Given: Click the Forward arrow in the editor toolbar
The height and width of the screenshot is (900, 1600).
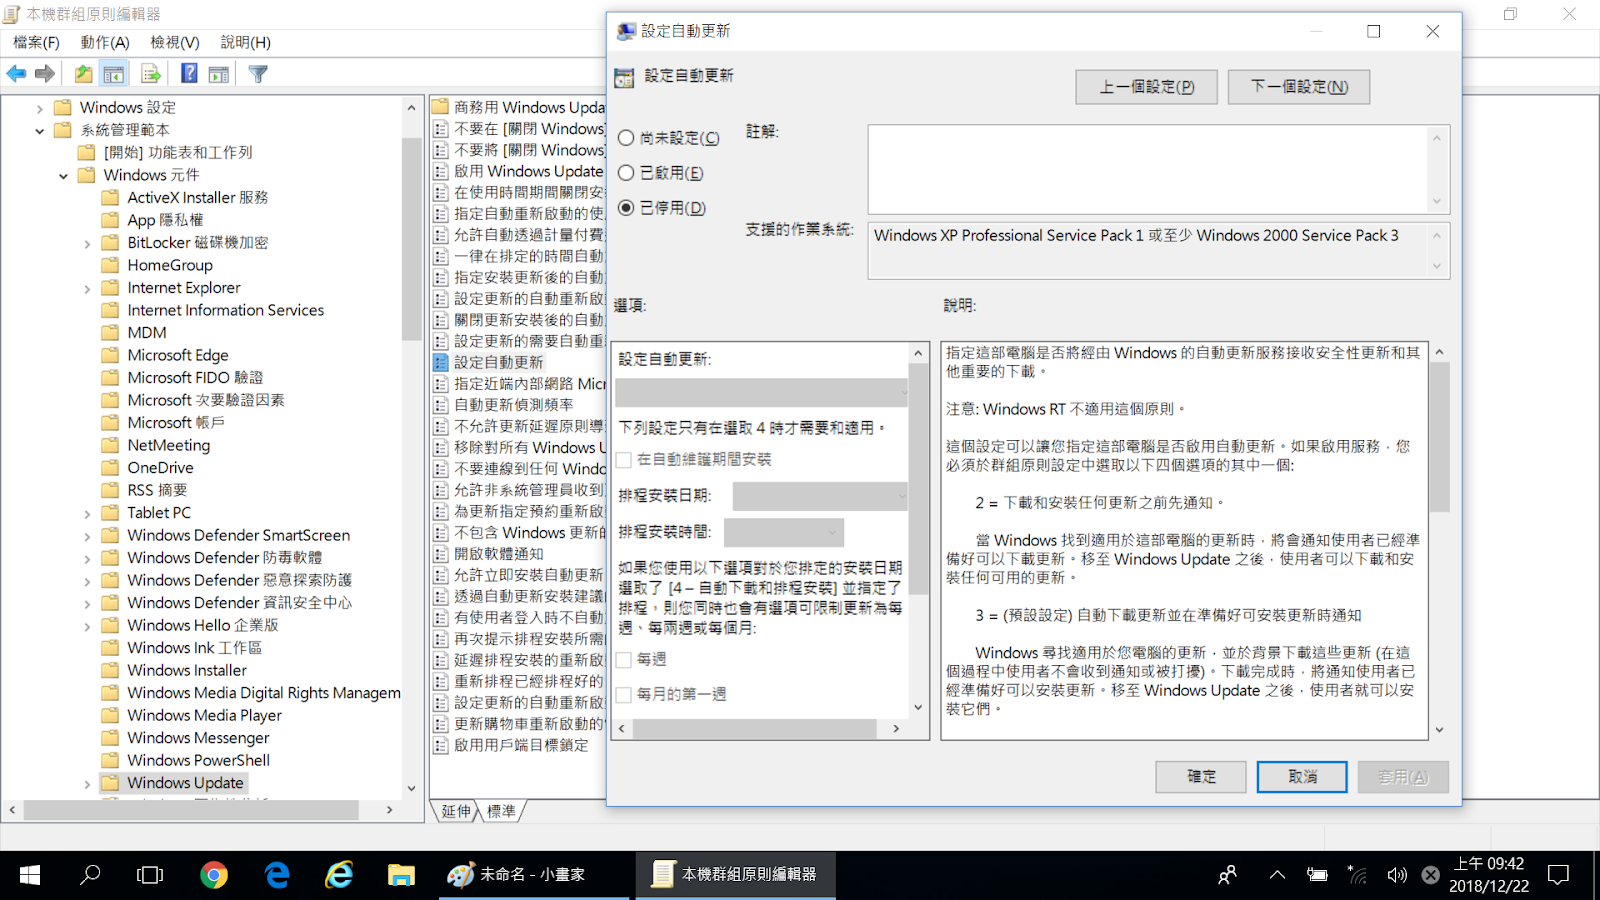Looking at the screenshot, I should pyautogui.click(x=45, y=74).
